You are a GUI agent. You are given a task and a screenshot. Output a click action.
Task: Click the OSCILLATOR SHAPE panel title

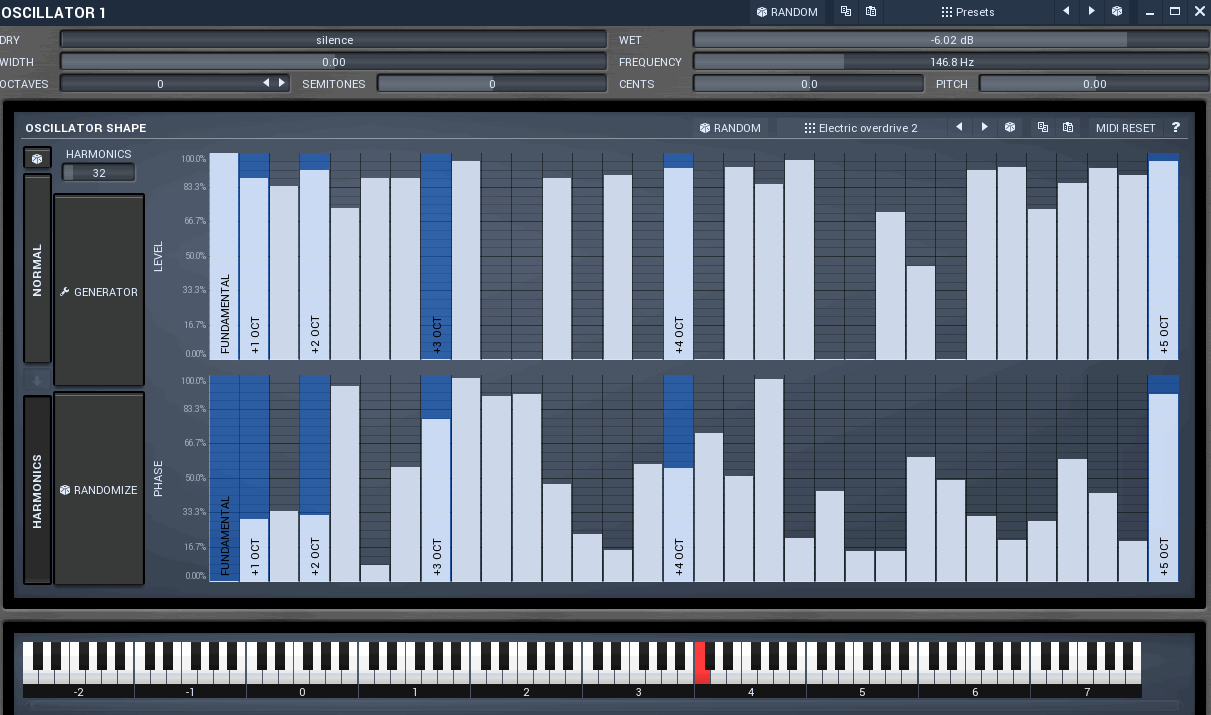pyautogui.click(x=86, y=128)
